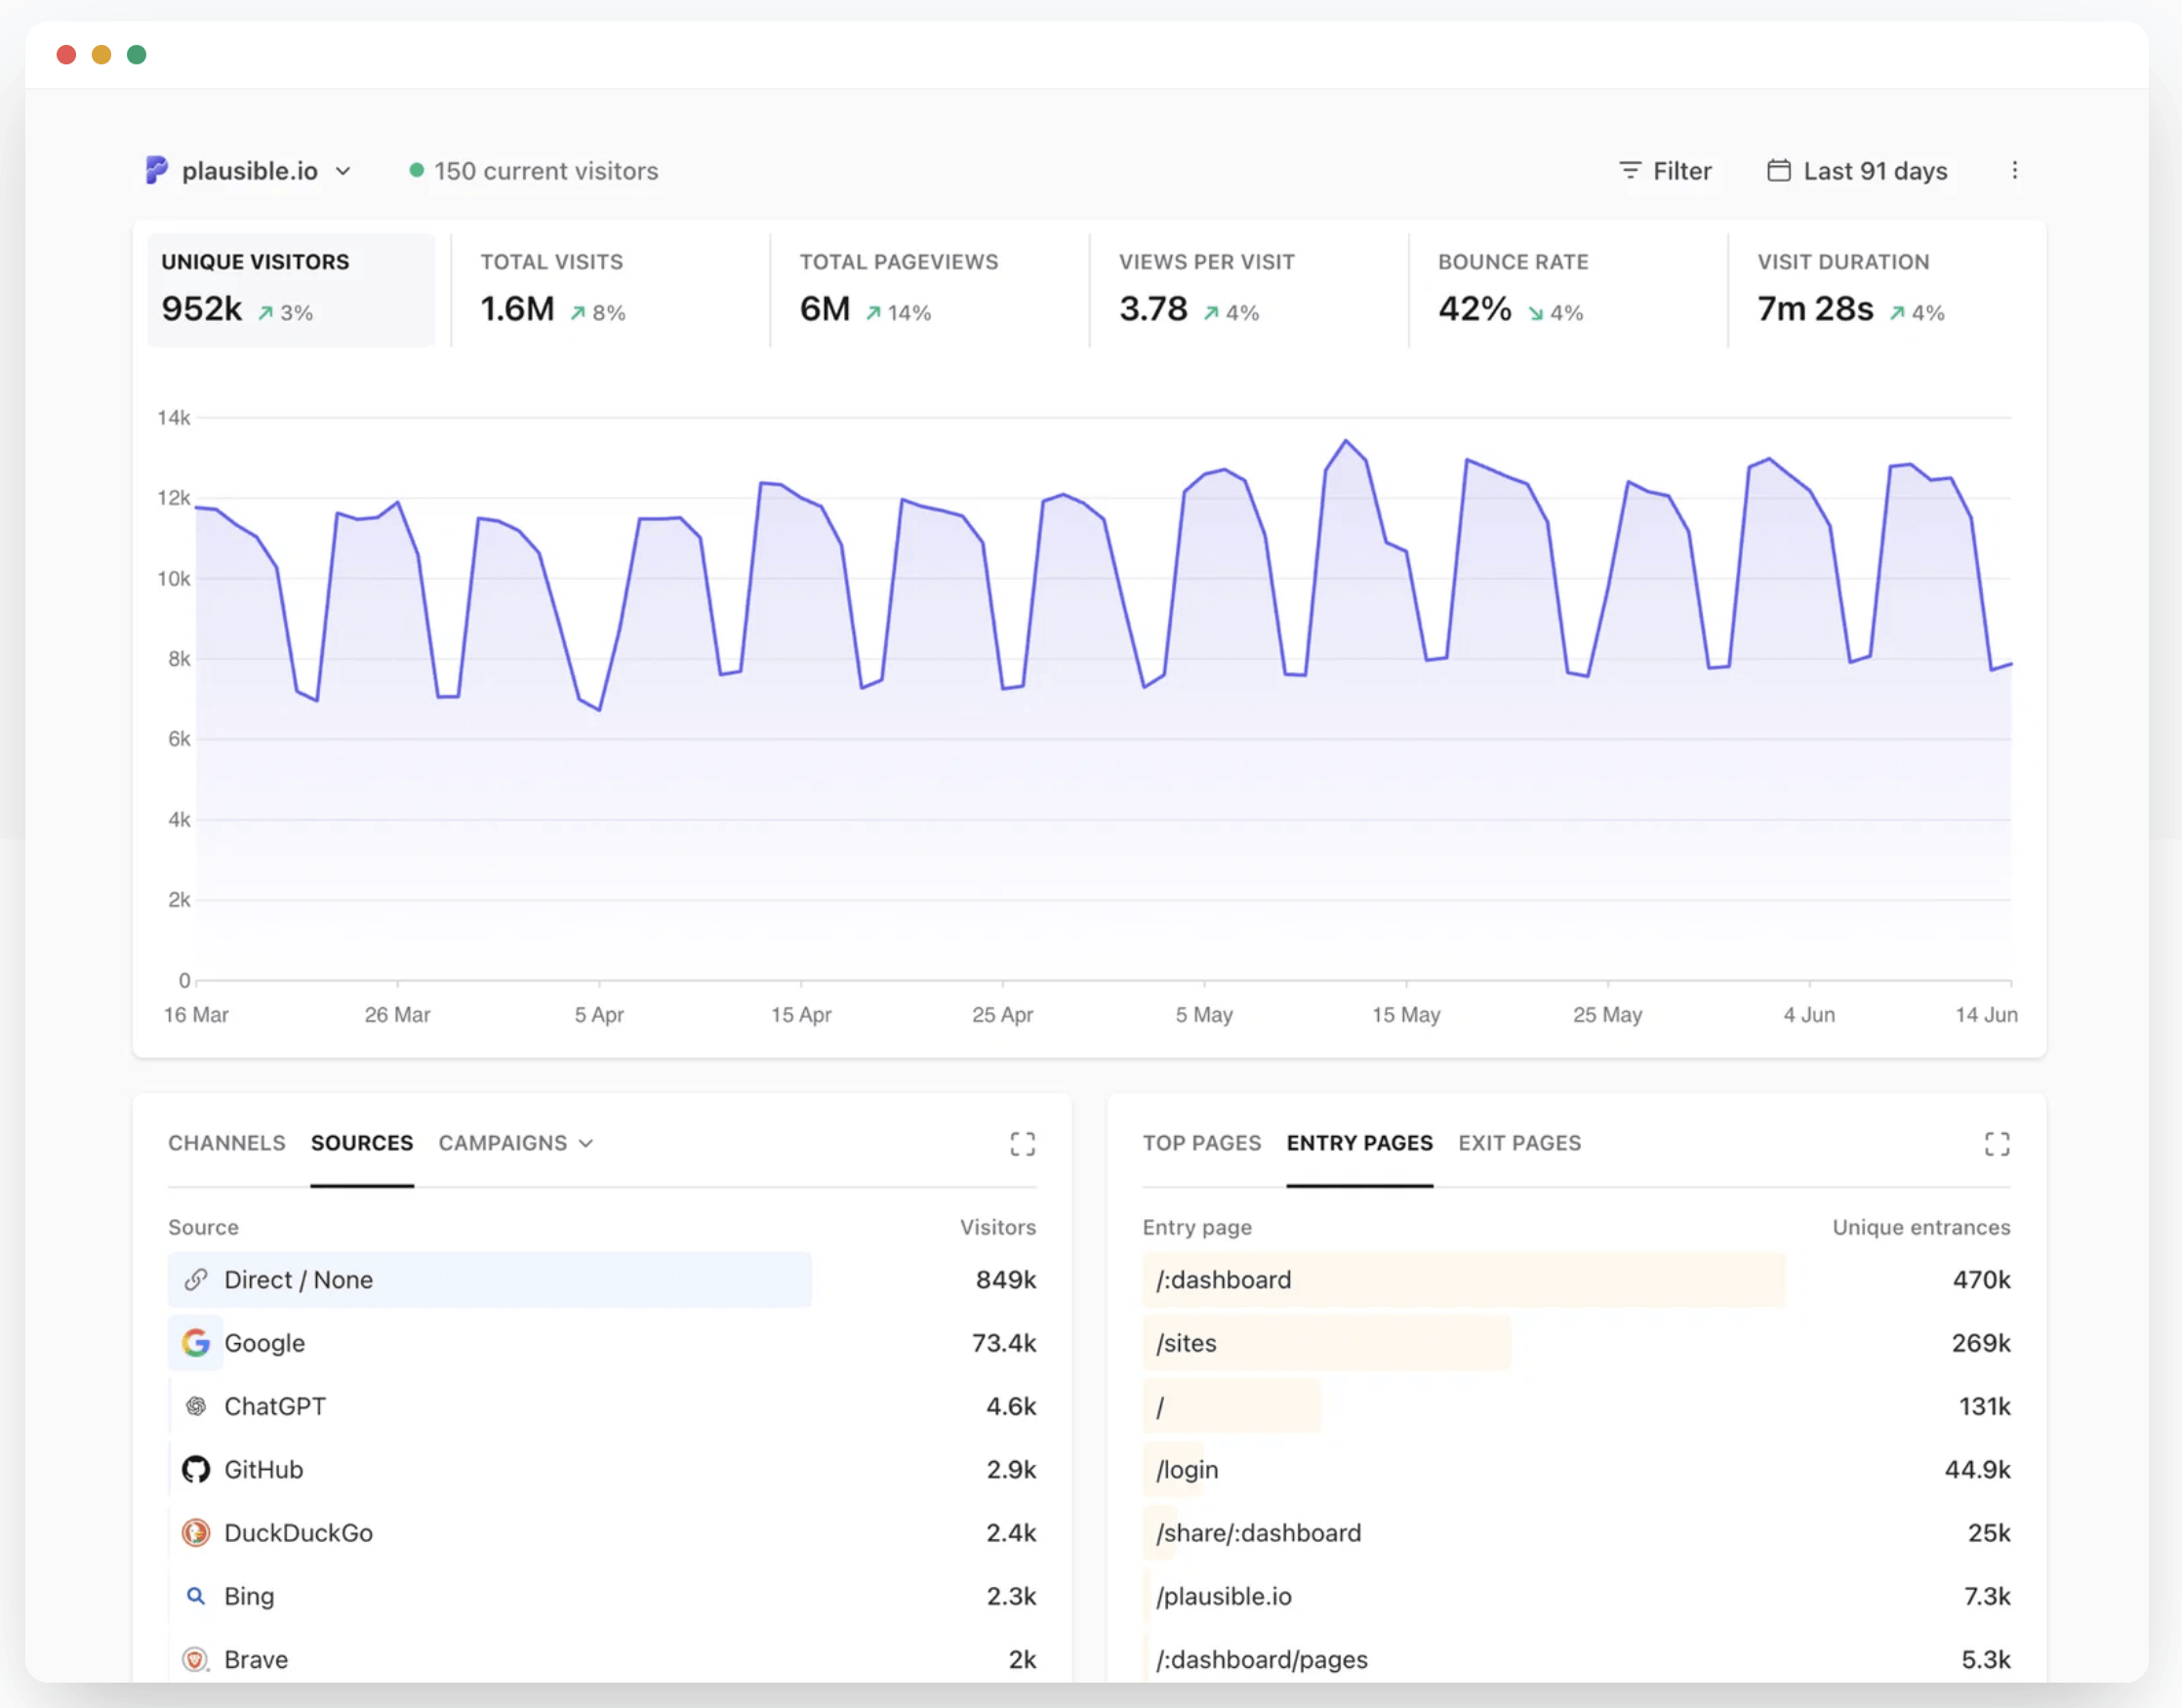Open the Campaigns dropdown chevron

click(x=586, y=1143)
